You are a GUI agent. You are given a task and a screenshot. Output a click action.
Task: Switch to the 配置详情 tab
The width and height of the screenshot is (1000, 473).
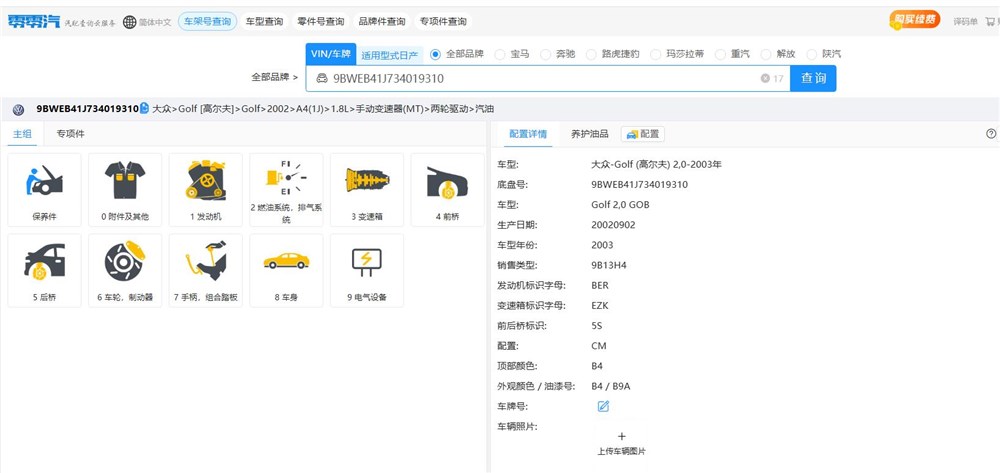point(528,134)
